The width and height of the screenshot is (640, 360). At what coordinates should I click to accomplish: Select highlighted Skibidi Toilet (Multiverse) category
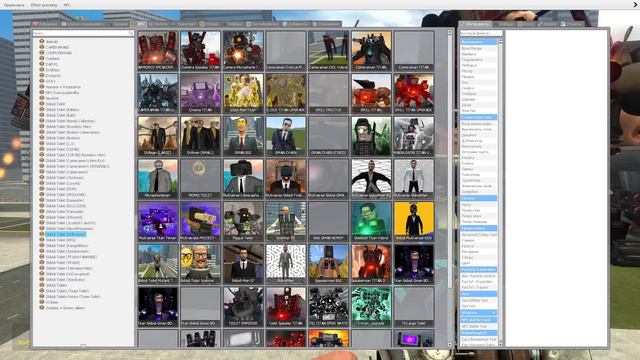click(65, 234)
